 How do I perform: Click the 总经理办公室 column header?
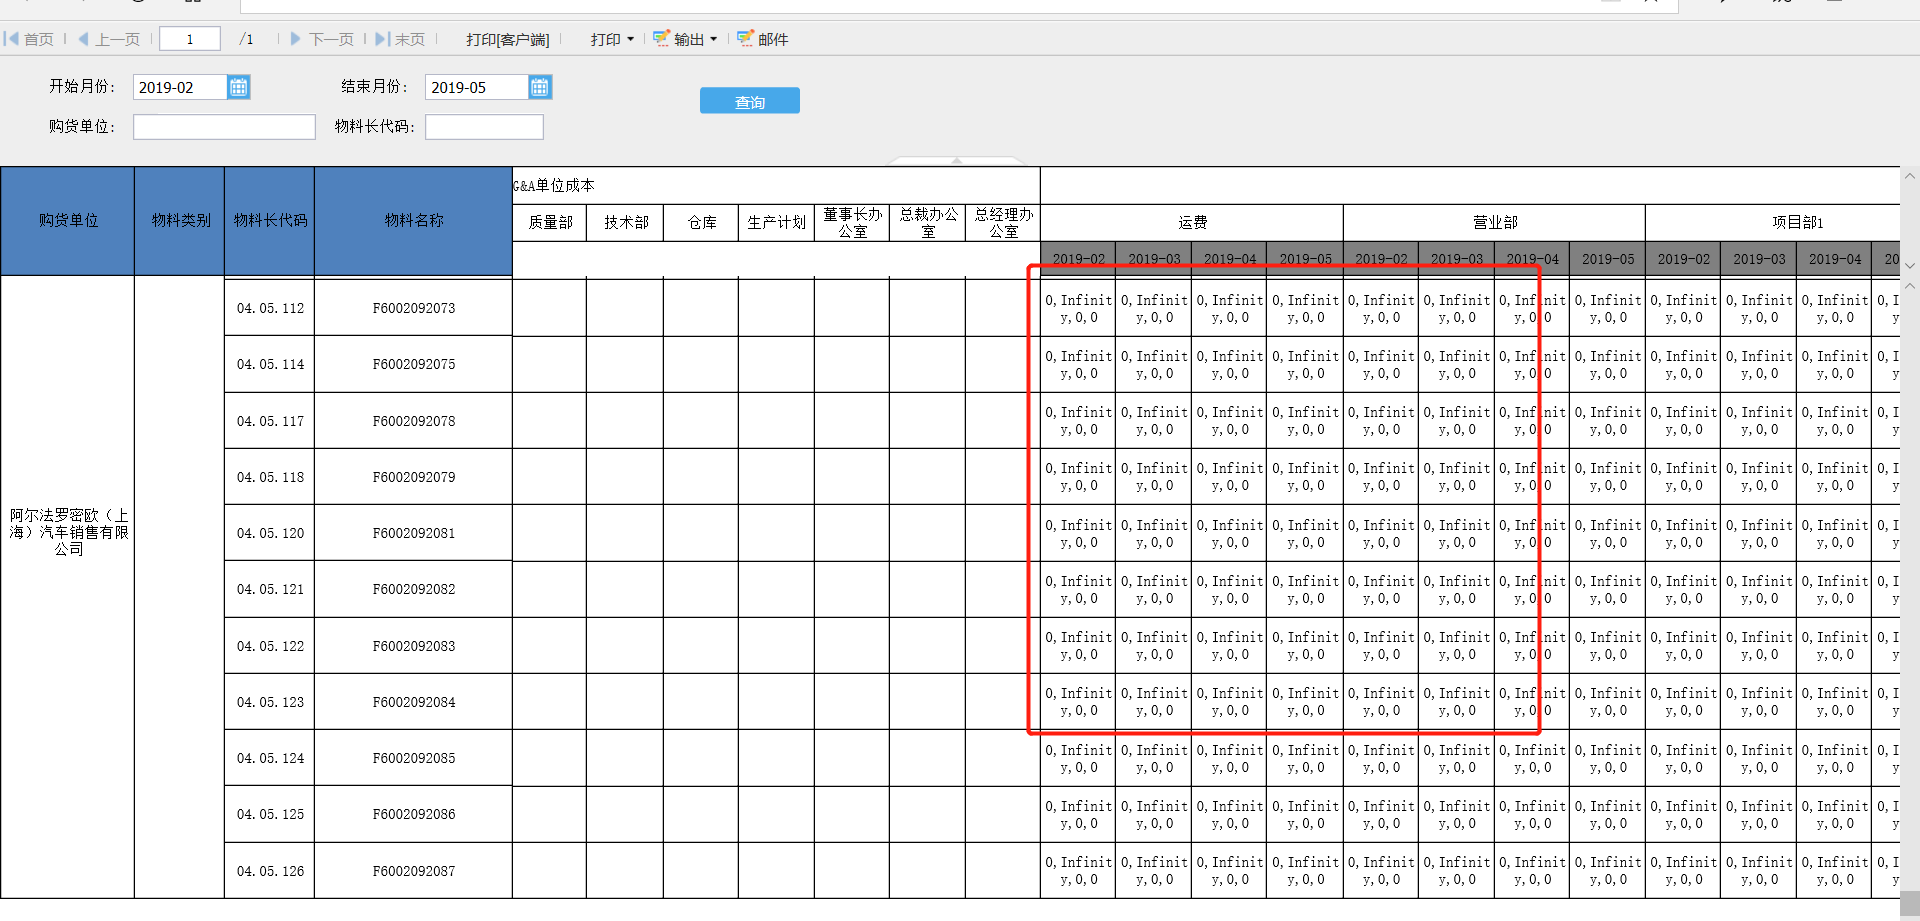click(1003, 222)
